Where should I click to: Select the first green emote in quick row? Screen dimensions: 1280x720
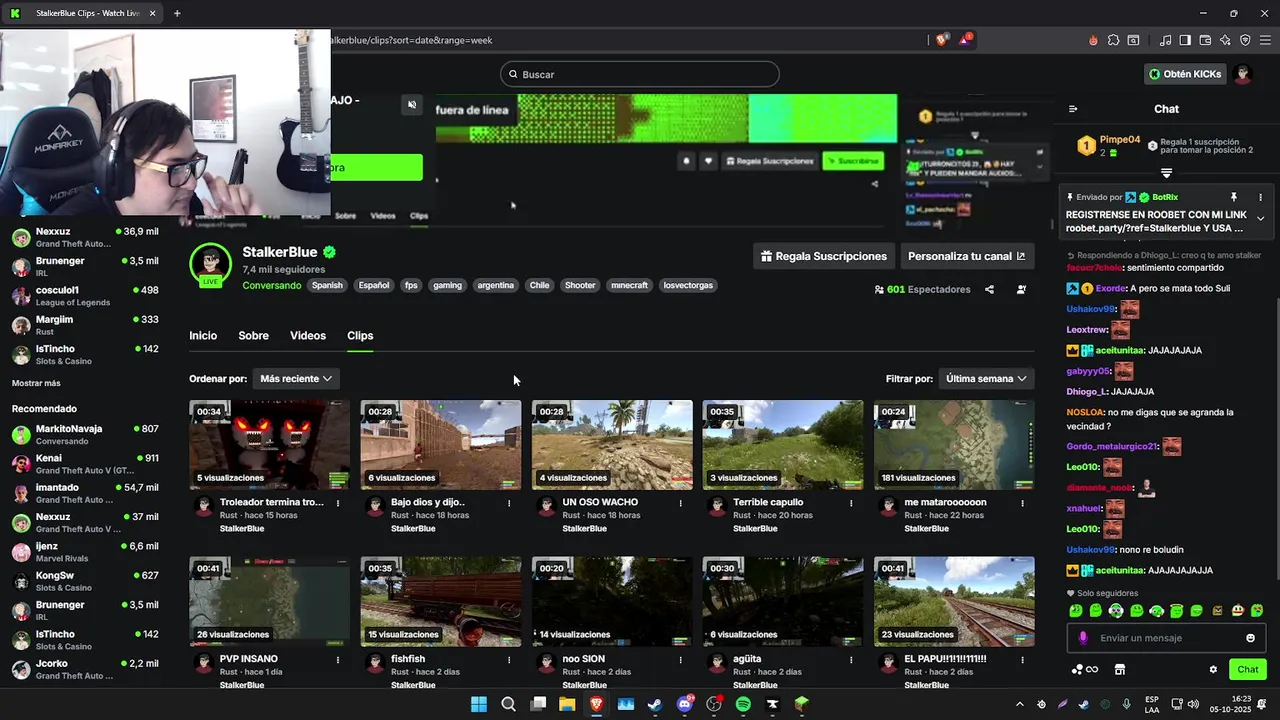(1076, 611)
